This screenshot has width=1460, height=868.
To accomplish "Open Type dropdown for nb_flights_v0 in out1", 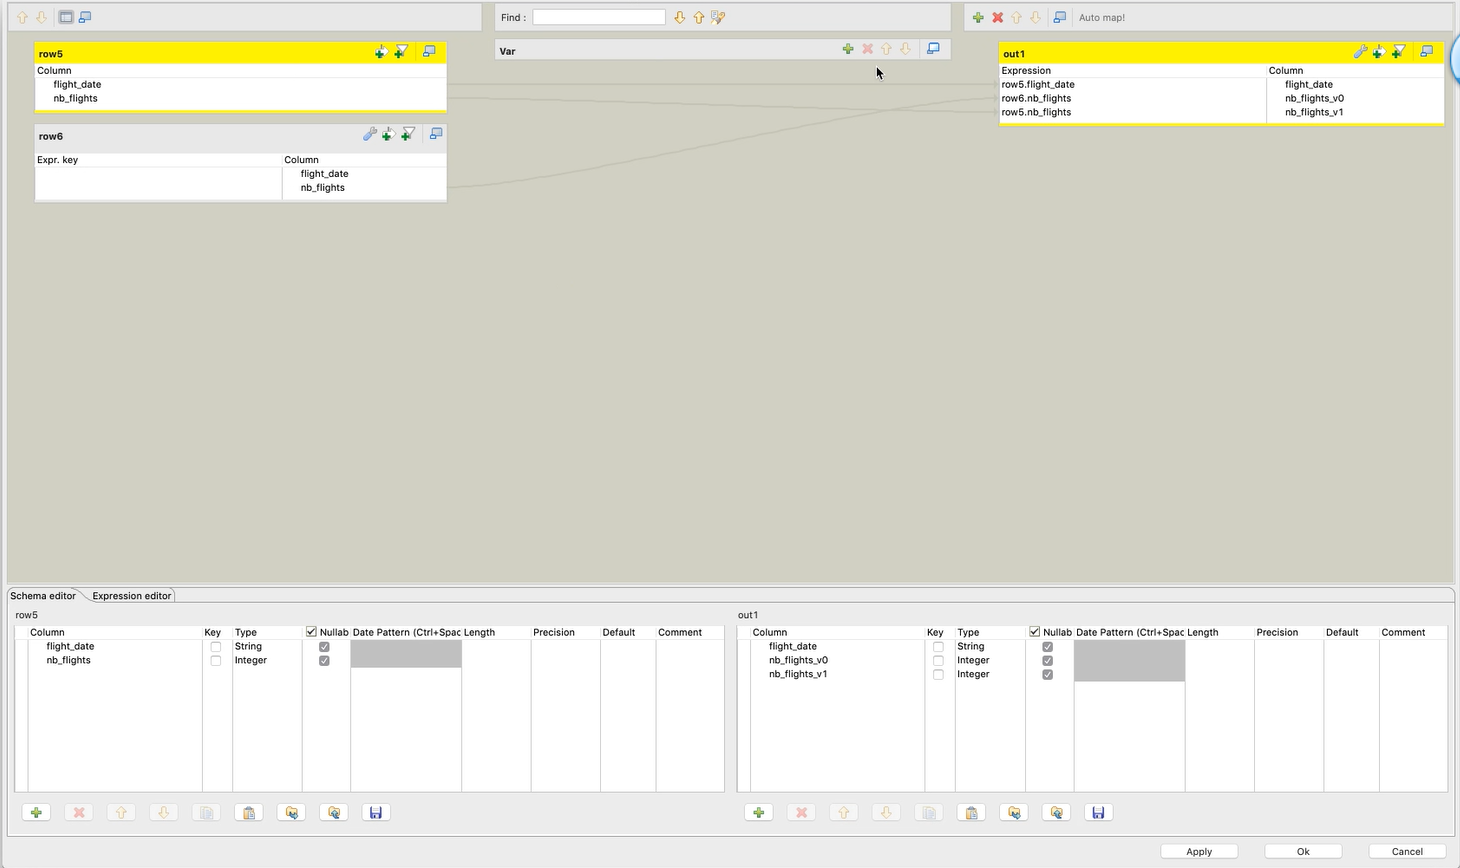I will point(988,661).
